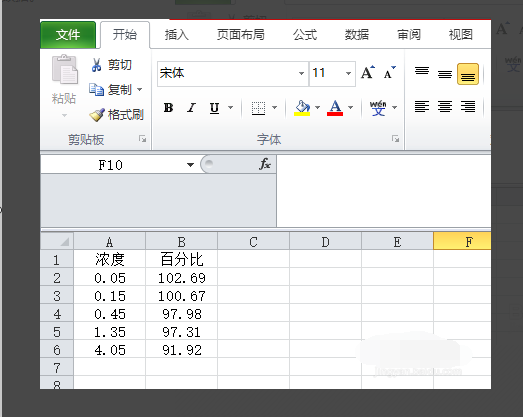Apply red font color A icon
523x417 pixels.
[x=335, y=108]
